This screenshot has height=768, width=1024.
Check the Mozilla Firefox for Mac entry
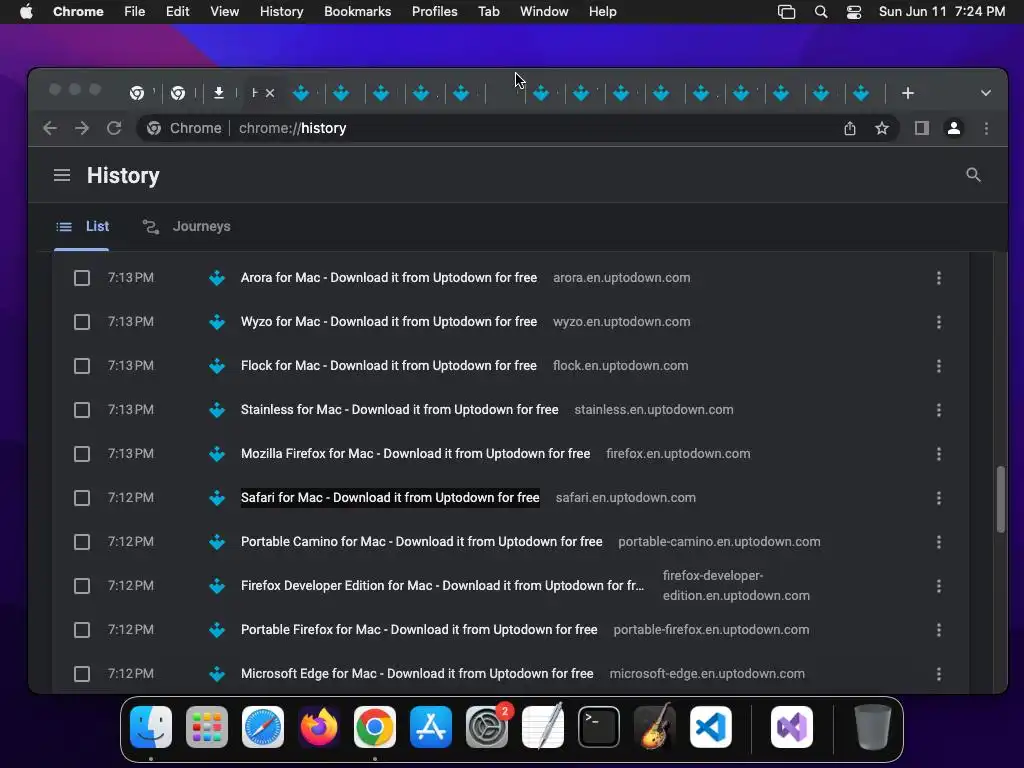pyautogui.click(x=82, y=454)
